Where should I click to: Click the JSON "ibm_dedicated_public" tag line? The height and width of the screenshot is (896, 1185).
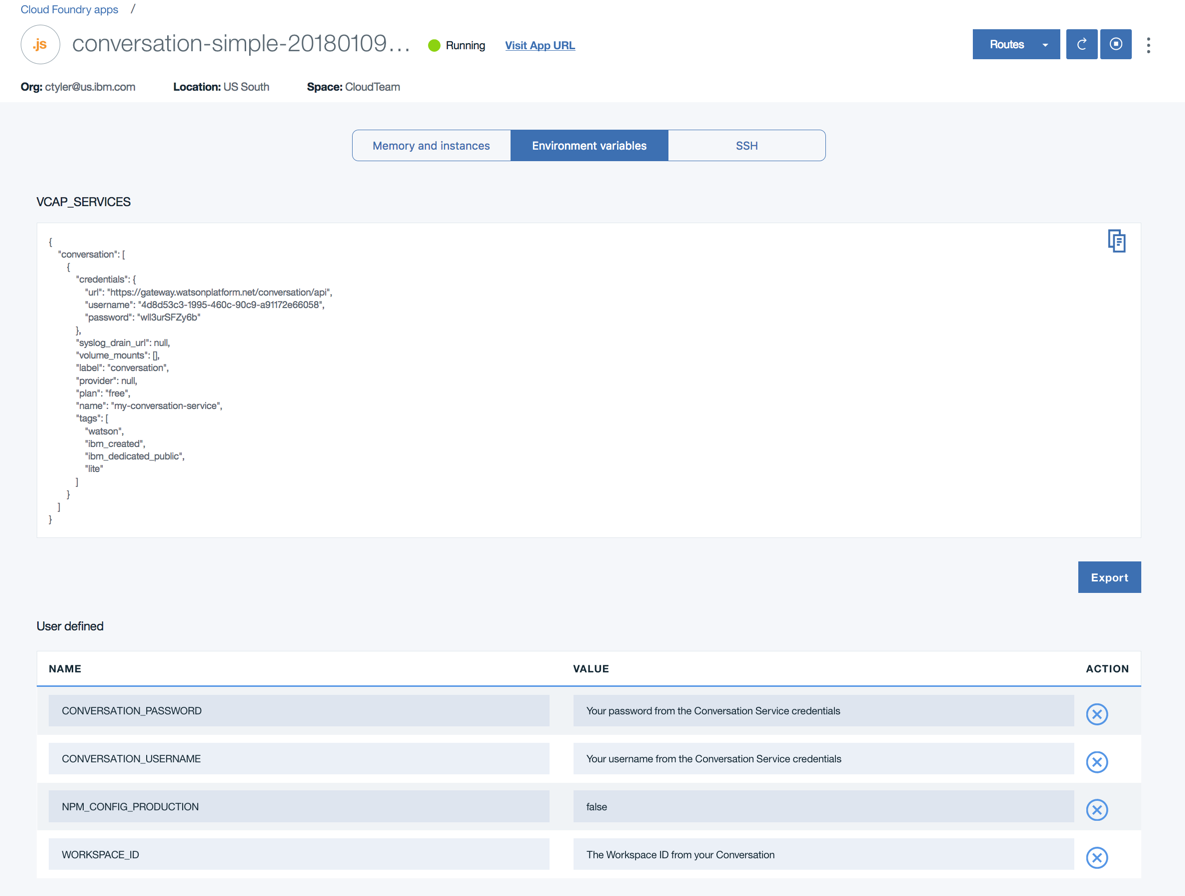point(135,456)
